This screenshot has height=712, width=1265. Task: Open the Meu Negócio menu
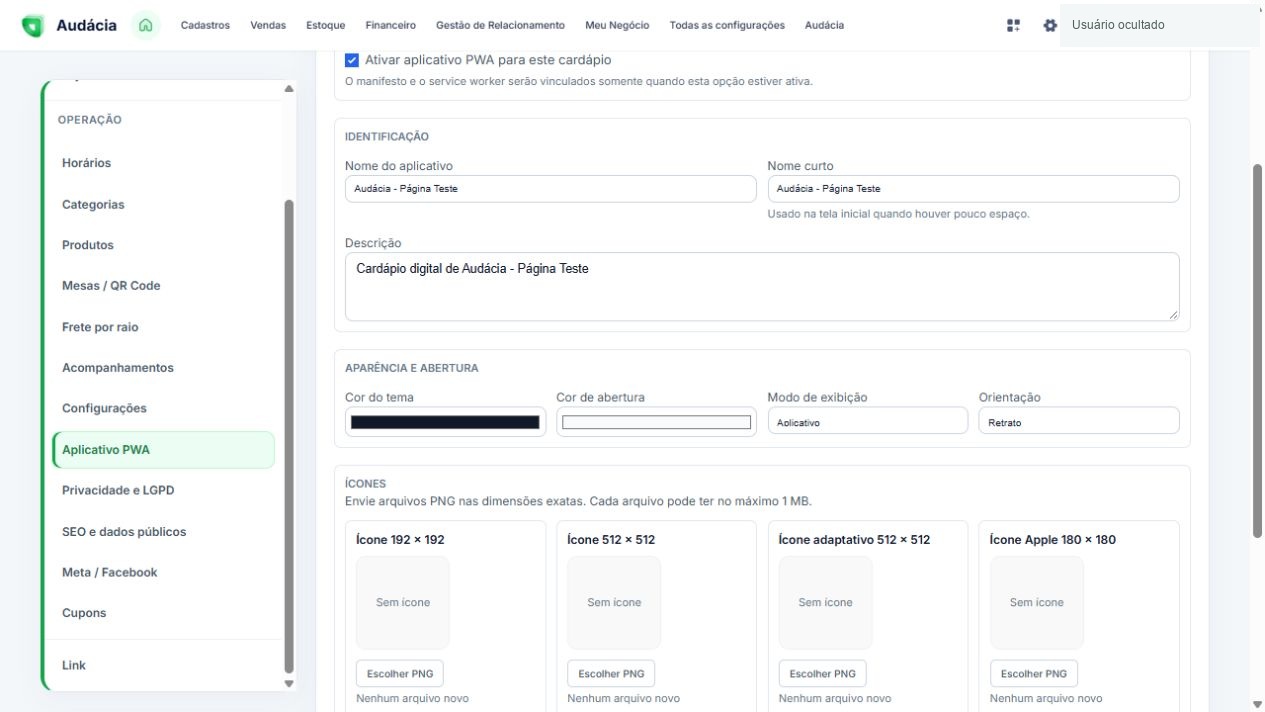[617, 25]
